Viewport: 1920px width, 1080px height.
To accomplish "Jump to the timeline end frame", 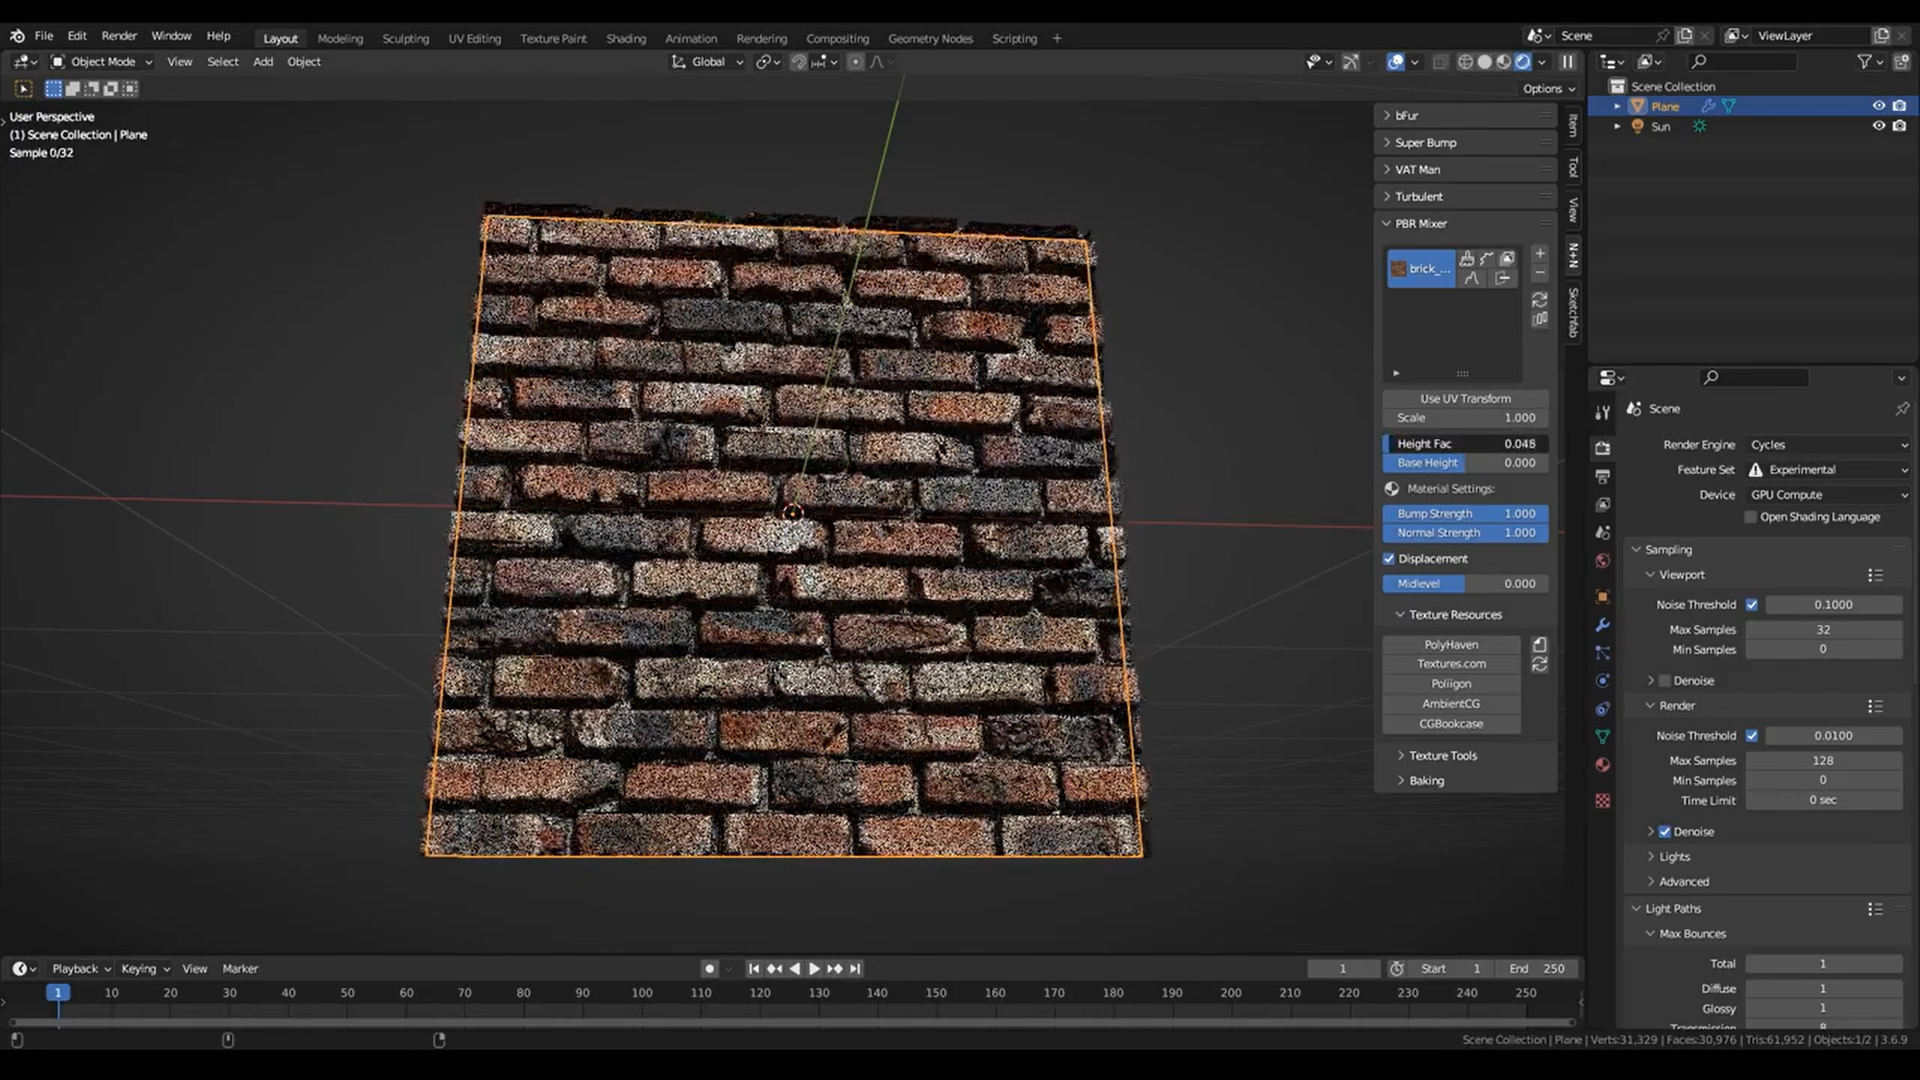I will point(855,968).
